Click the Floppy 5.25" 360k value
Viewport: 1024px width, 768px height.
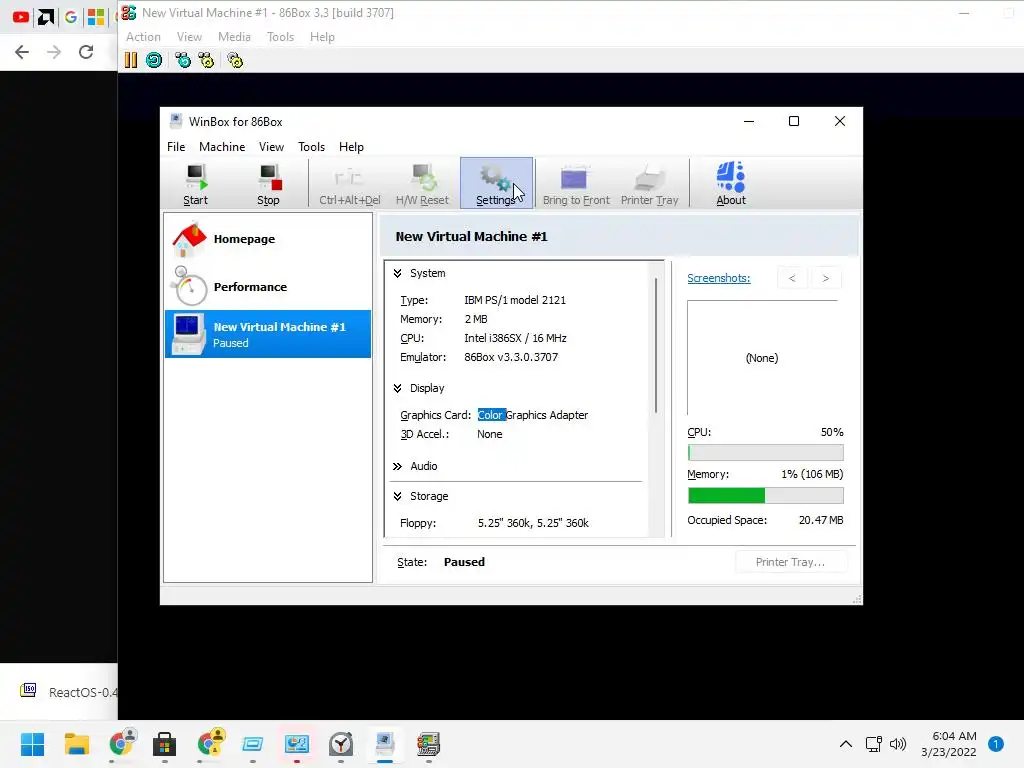[533, 523]
